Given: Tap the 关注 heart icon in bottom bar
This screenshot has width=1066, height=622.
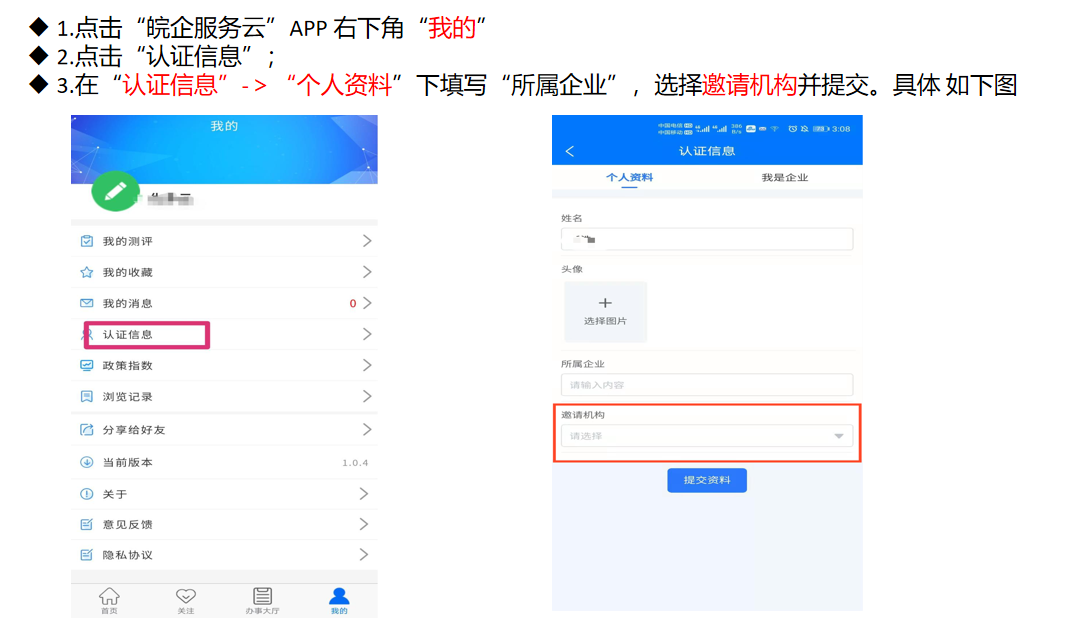Looking at the screenshot, I should (x=186, y=598).
